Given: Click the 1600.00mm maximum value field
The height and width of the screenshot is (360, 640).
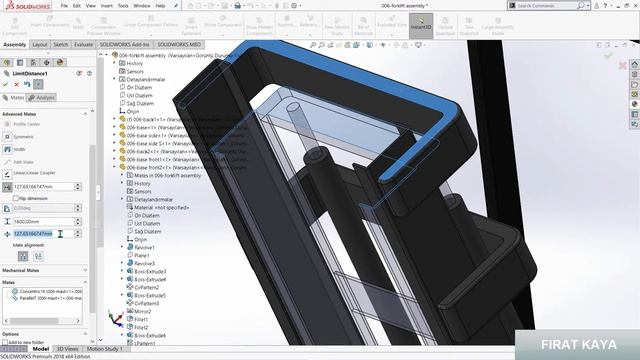Looking at the screenshot, I should pos(44,222).
